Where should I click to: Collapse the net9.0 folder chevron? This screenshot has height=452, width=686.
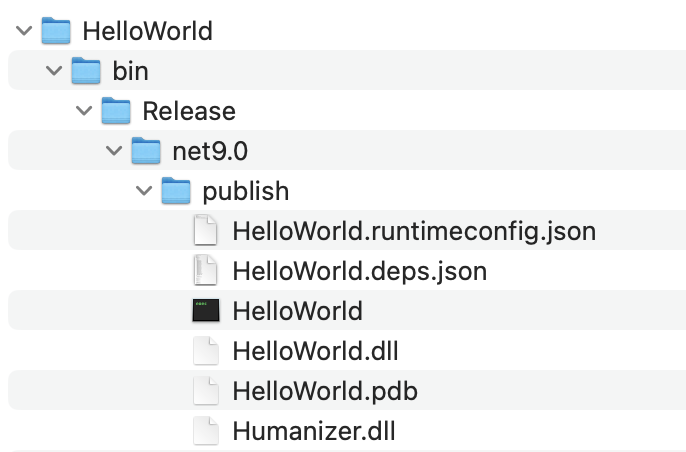point(113,151)
